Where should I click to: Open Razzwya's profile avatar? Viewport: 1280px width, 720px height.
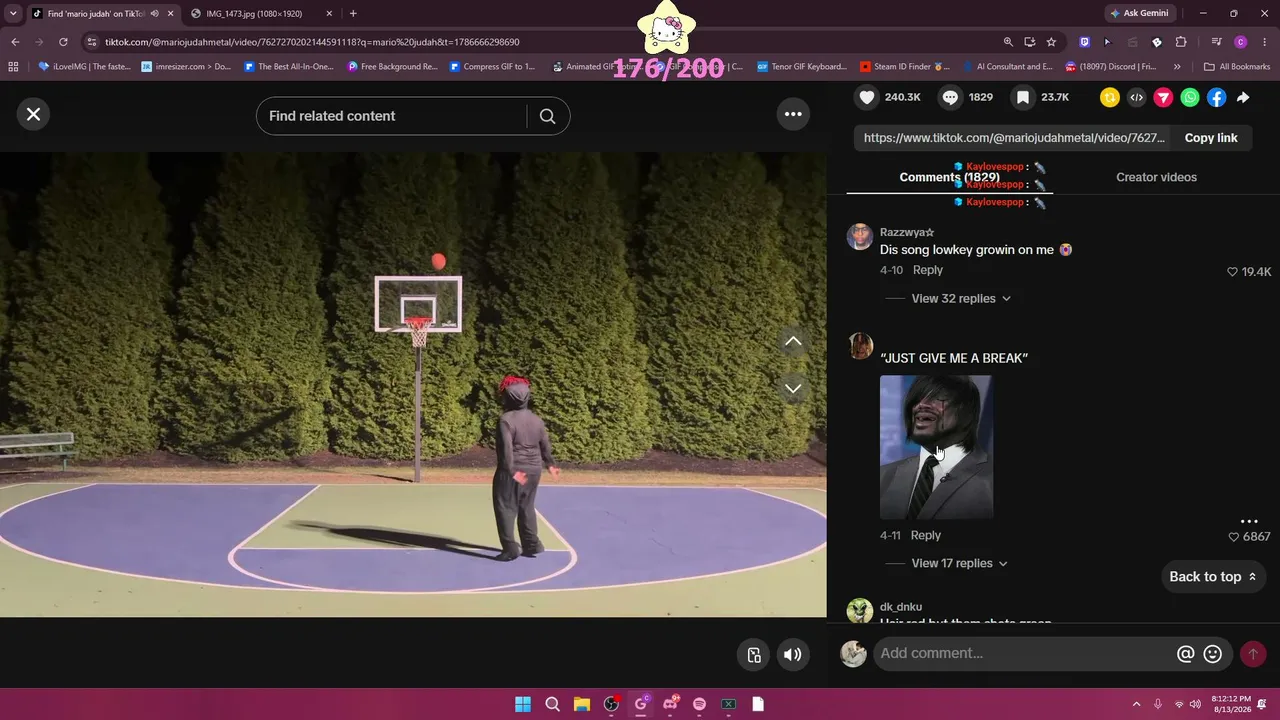click(x=860, y=236)
